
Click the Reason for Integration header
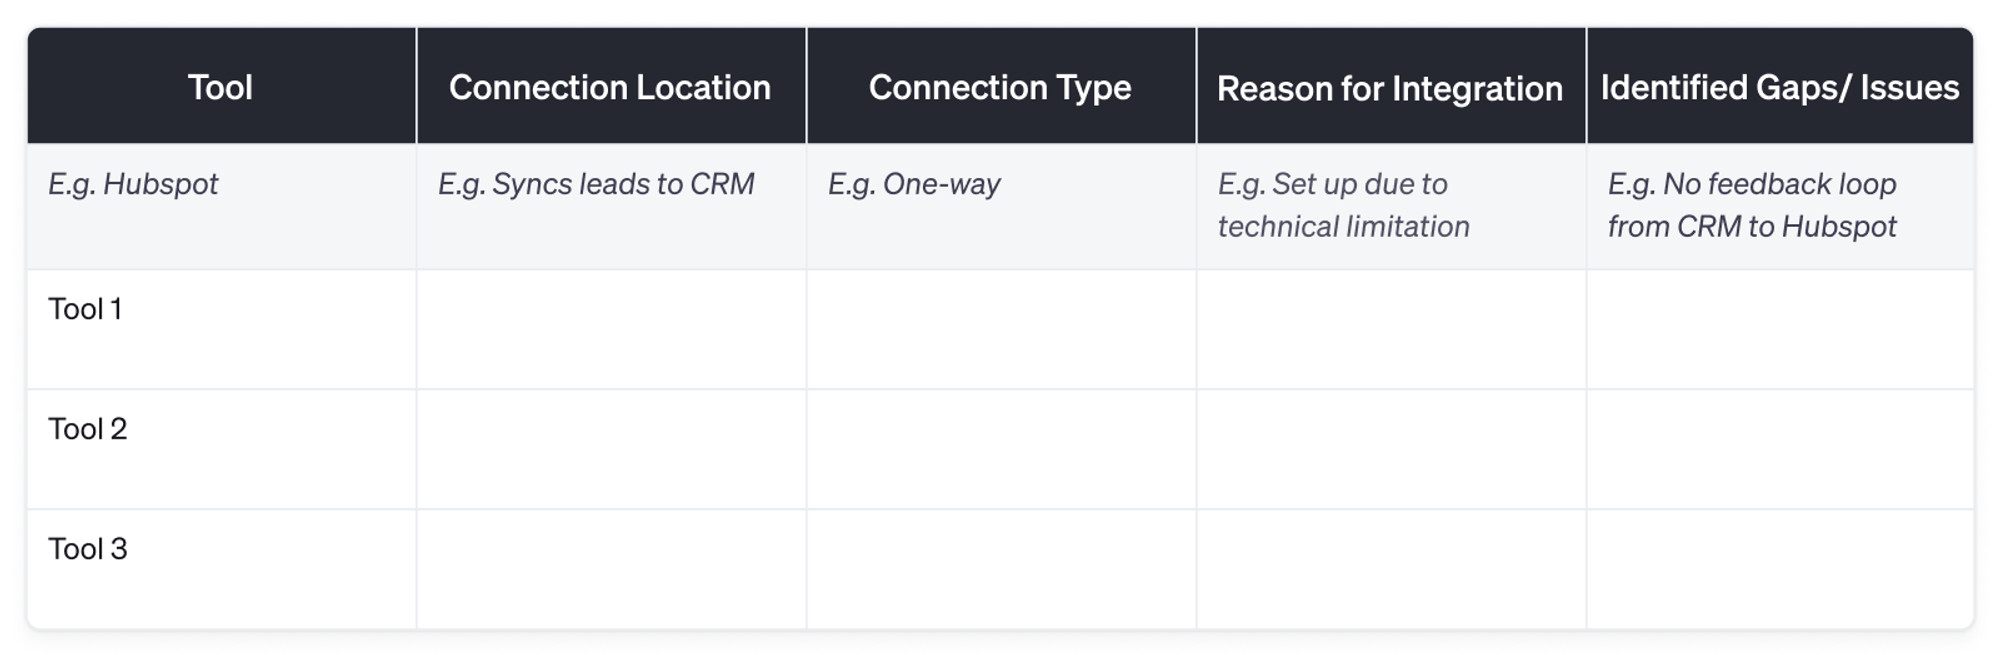pyautogui.click(x=1390, y=88)
